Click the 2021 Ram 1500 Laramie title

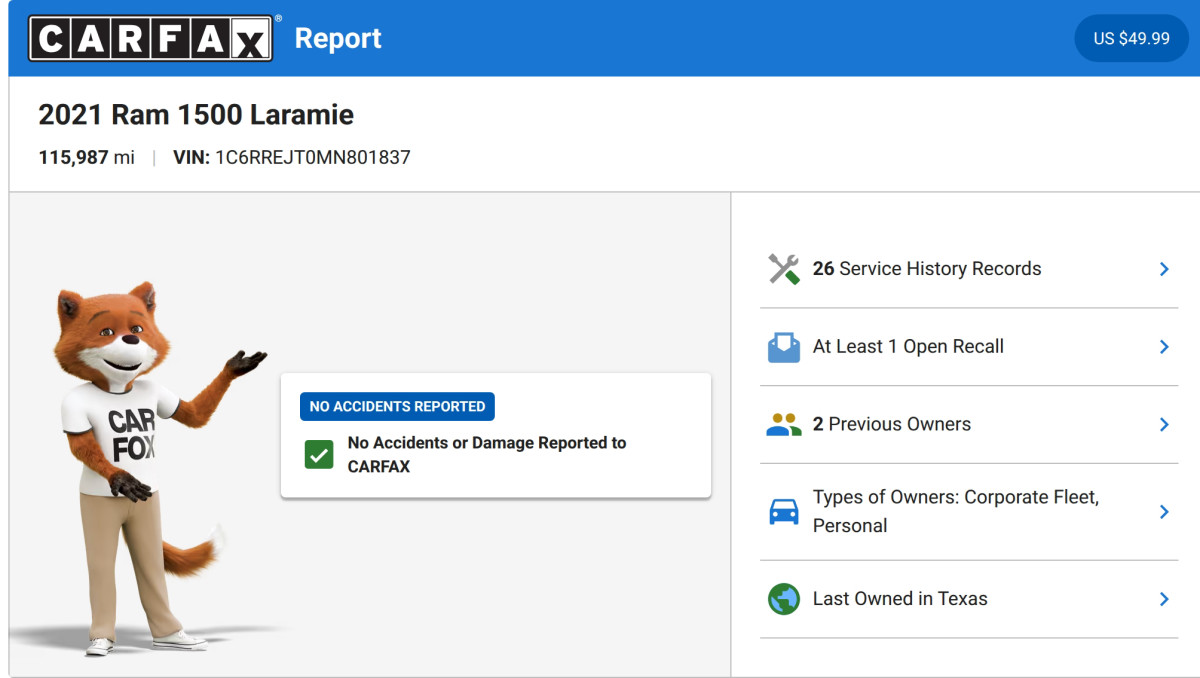196,115
